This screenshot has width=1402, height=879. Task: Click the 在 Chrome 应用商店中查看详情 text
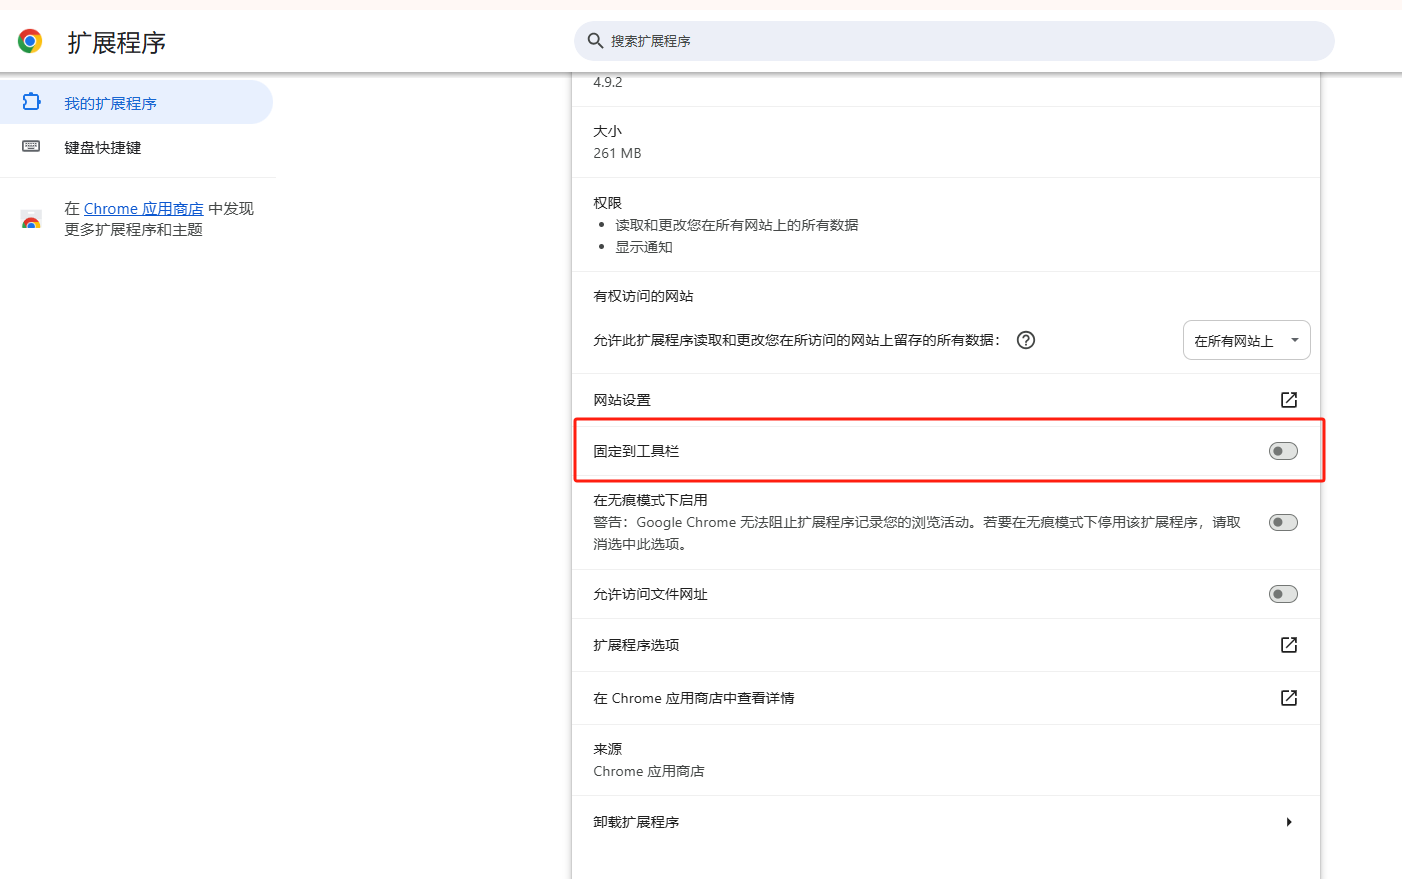(694, 698)
